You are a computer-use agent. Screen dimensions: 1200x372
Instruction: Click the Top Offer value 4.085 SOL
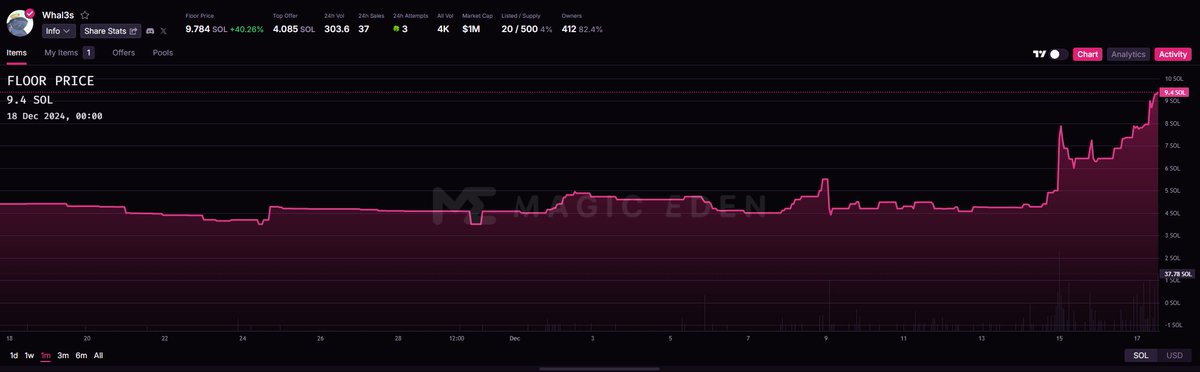(x=294, y=29)
